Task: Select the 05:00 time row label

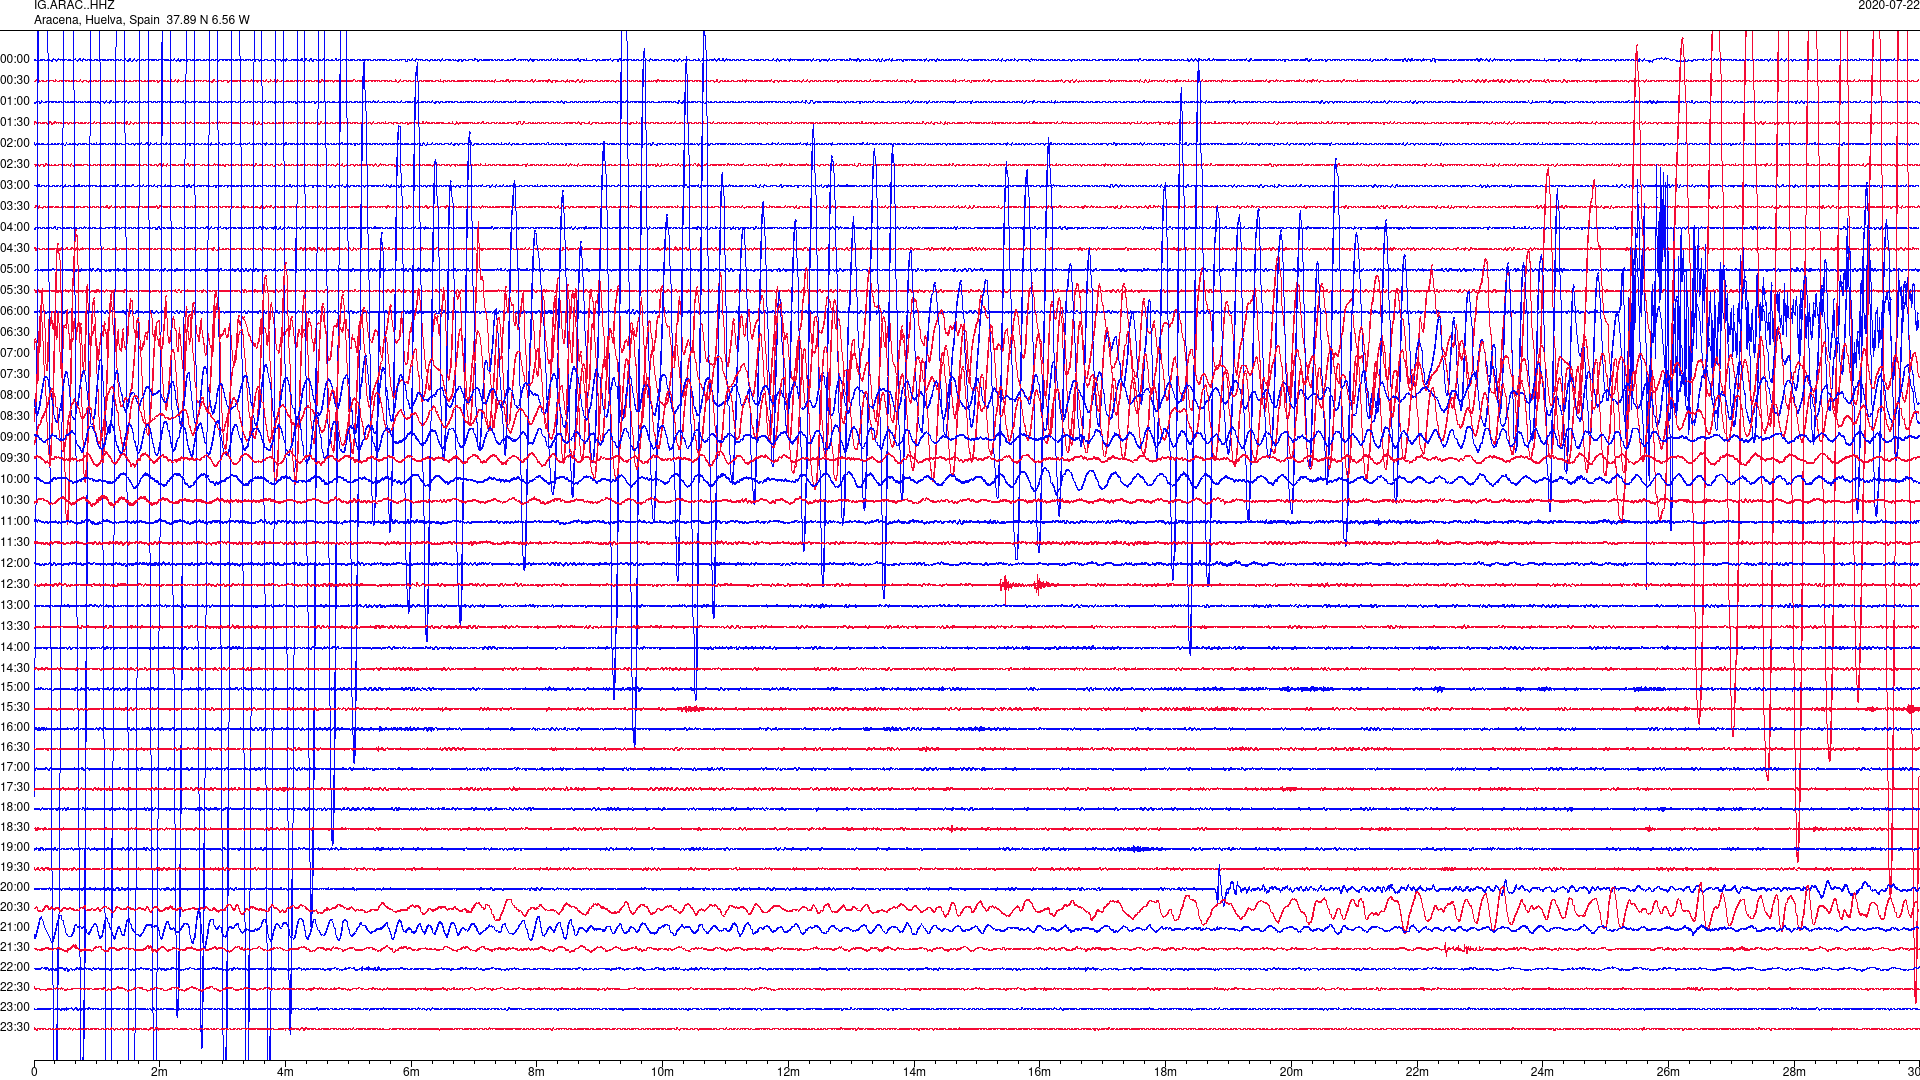Action: (15, 270)
